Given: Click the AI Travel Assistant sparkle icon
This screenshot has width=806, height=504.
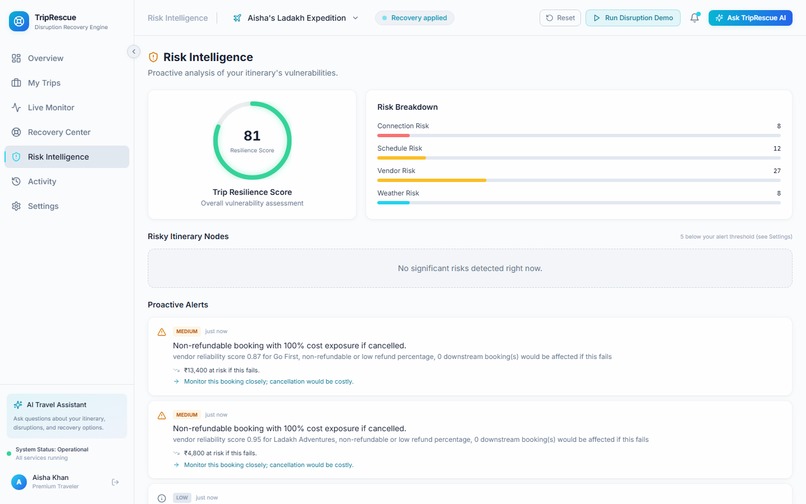Looking at the screenshot, I should 18,405.
